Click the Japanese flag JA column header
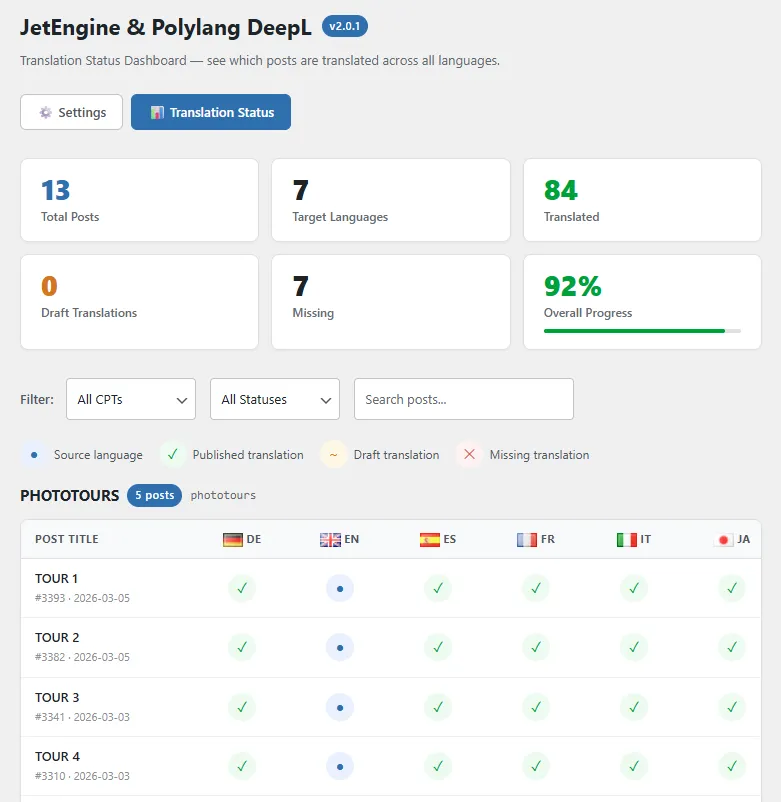The height and width of the screenshot is (802, 781). (x=732, y=539)
